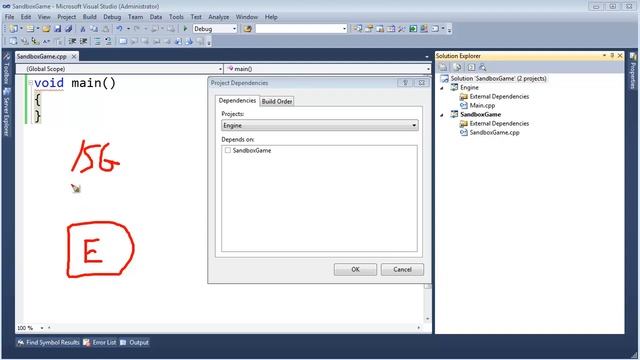The height and width of the screenshot is (360, 640).
Task: Check the SandboxGame dependency checkbox
Action: coord(228,150)
